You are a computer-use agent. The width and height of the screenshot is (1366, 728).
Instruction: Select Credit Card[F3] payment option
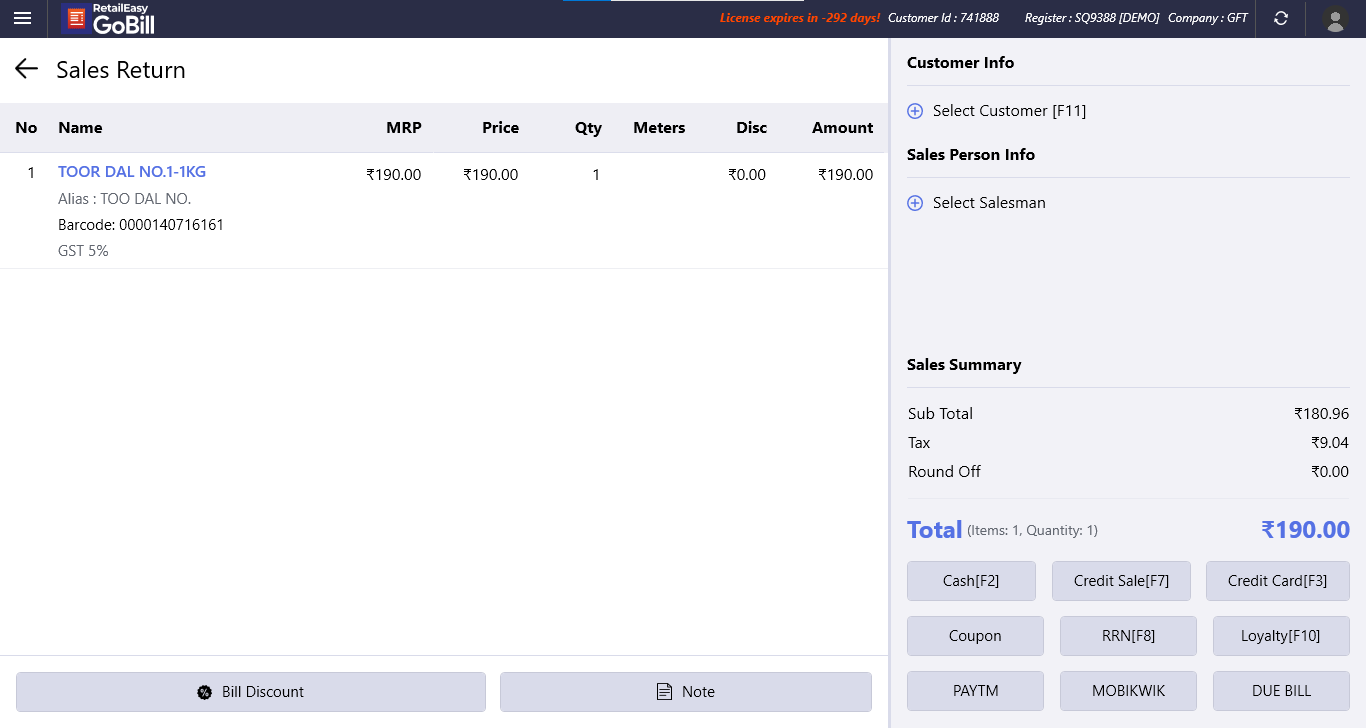[x=1277, y=581]
